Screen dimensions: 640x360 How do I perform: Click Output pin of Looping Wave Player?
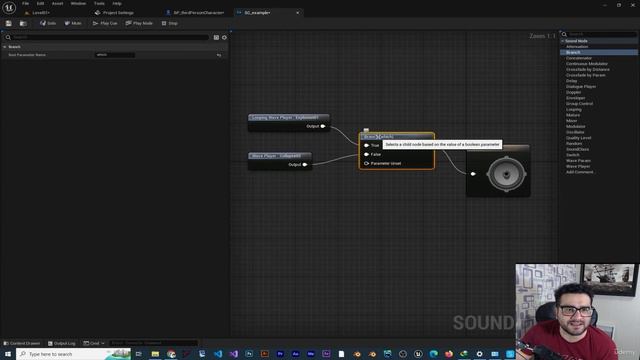pos(323,126)
